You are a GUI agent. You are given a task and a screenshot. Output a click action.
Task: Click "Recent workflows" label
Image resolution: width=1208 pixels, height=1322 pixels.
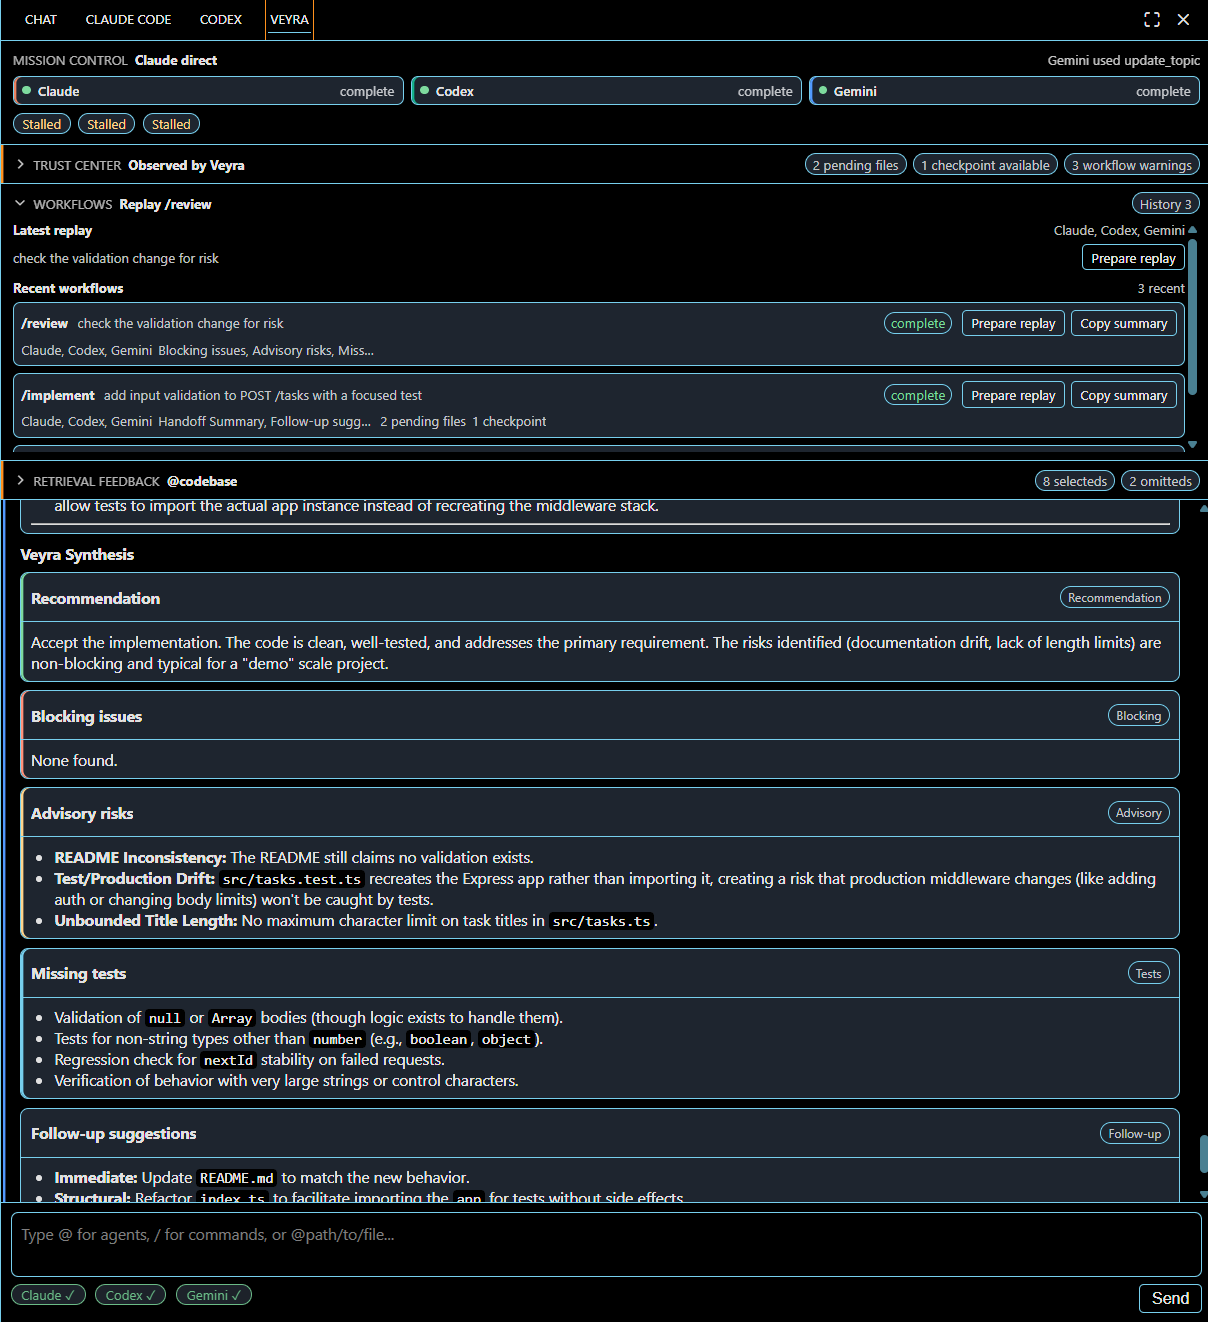68,288
